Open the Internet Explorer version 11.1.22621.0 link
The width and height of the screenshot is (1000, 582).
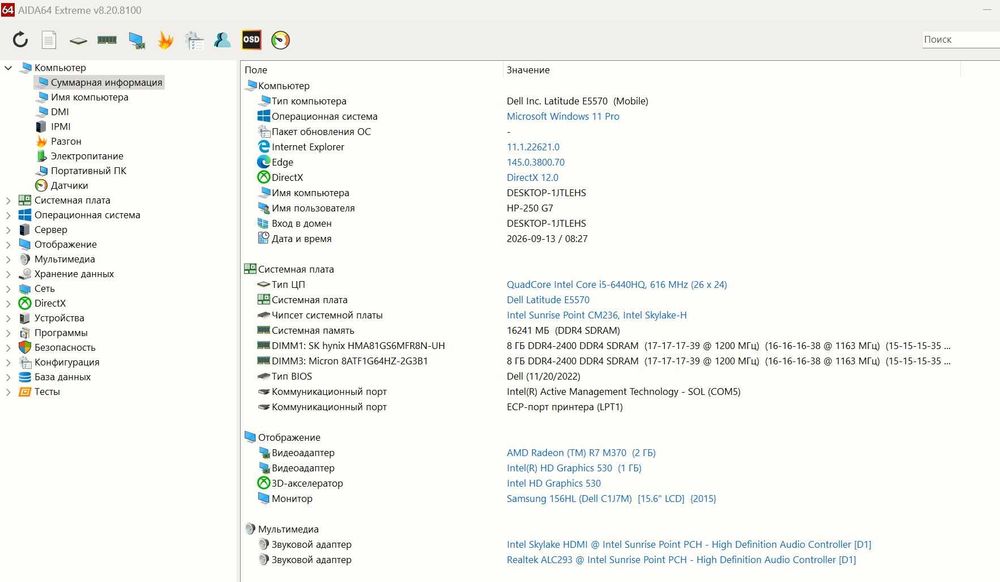[533, 147]
